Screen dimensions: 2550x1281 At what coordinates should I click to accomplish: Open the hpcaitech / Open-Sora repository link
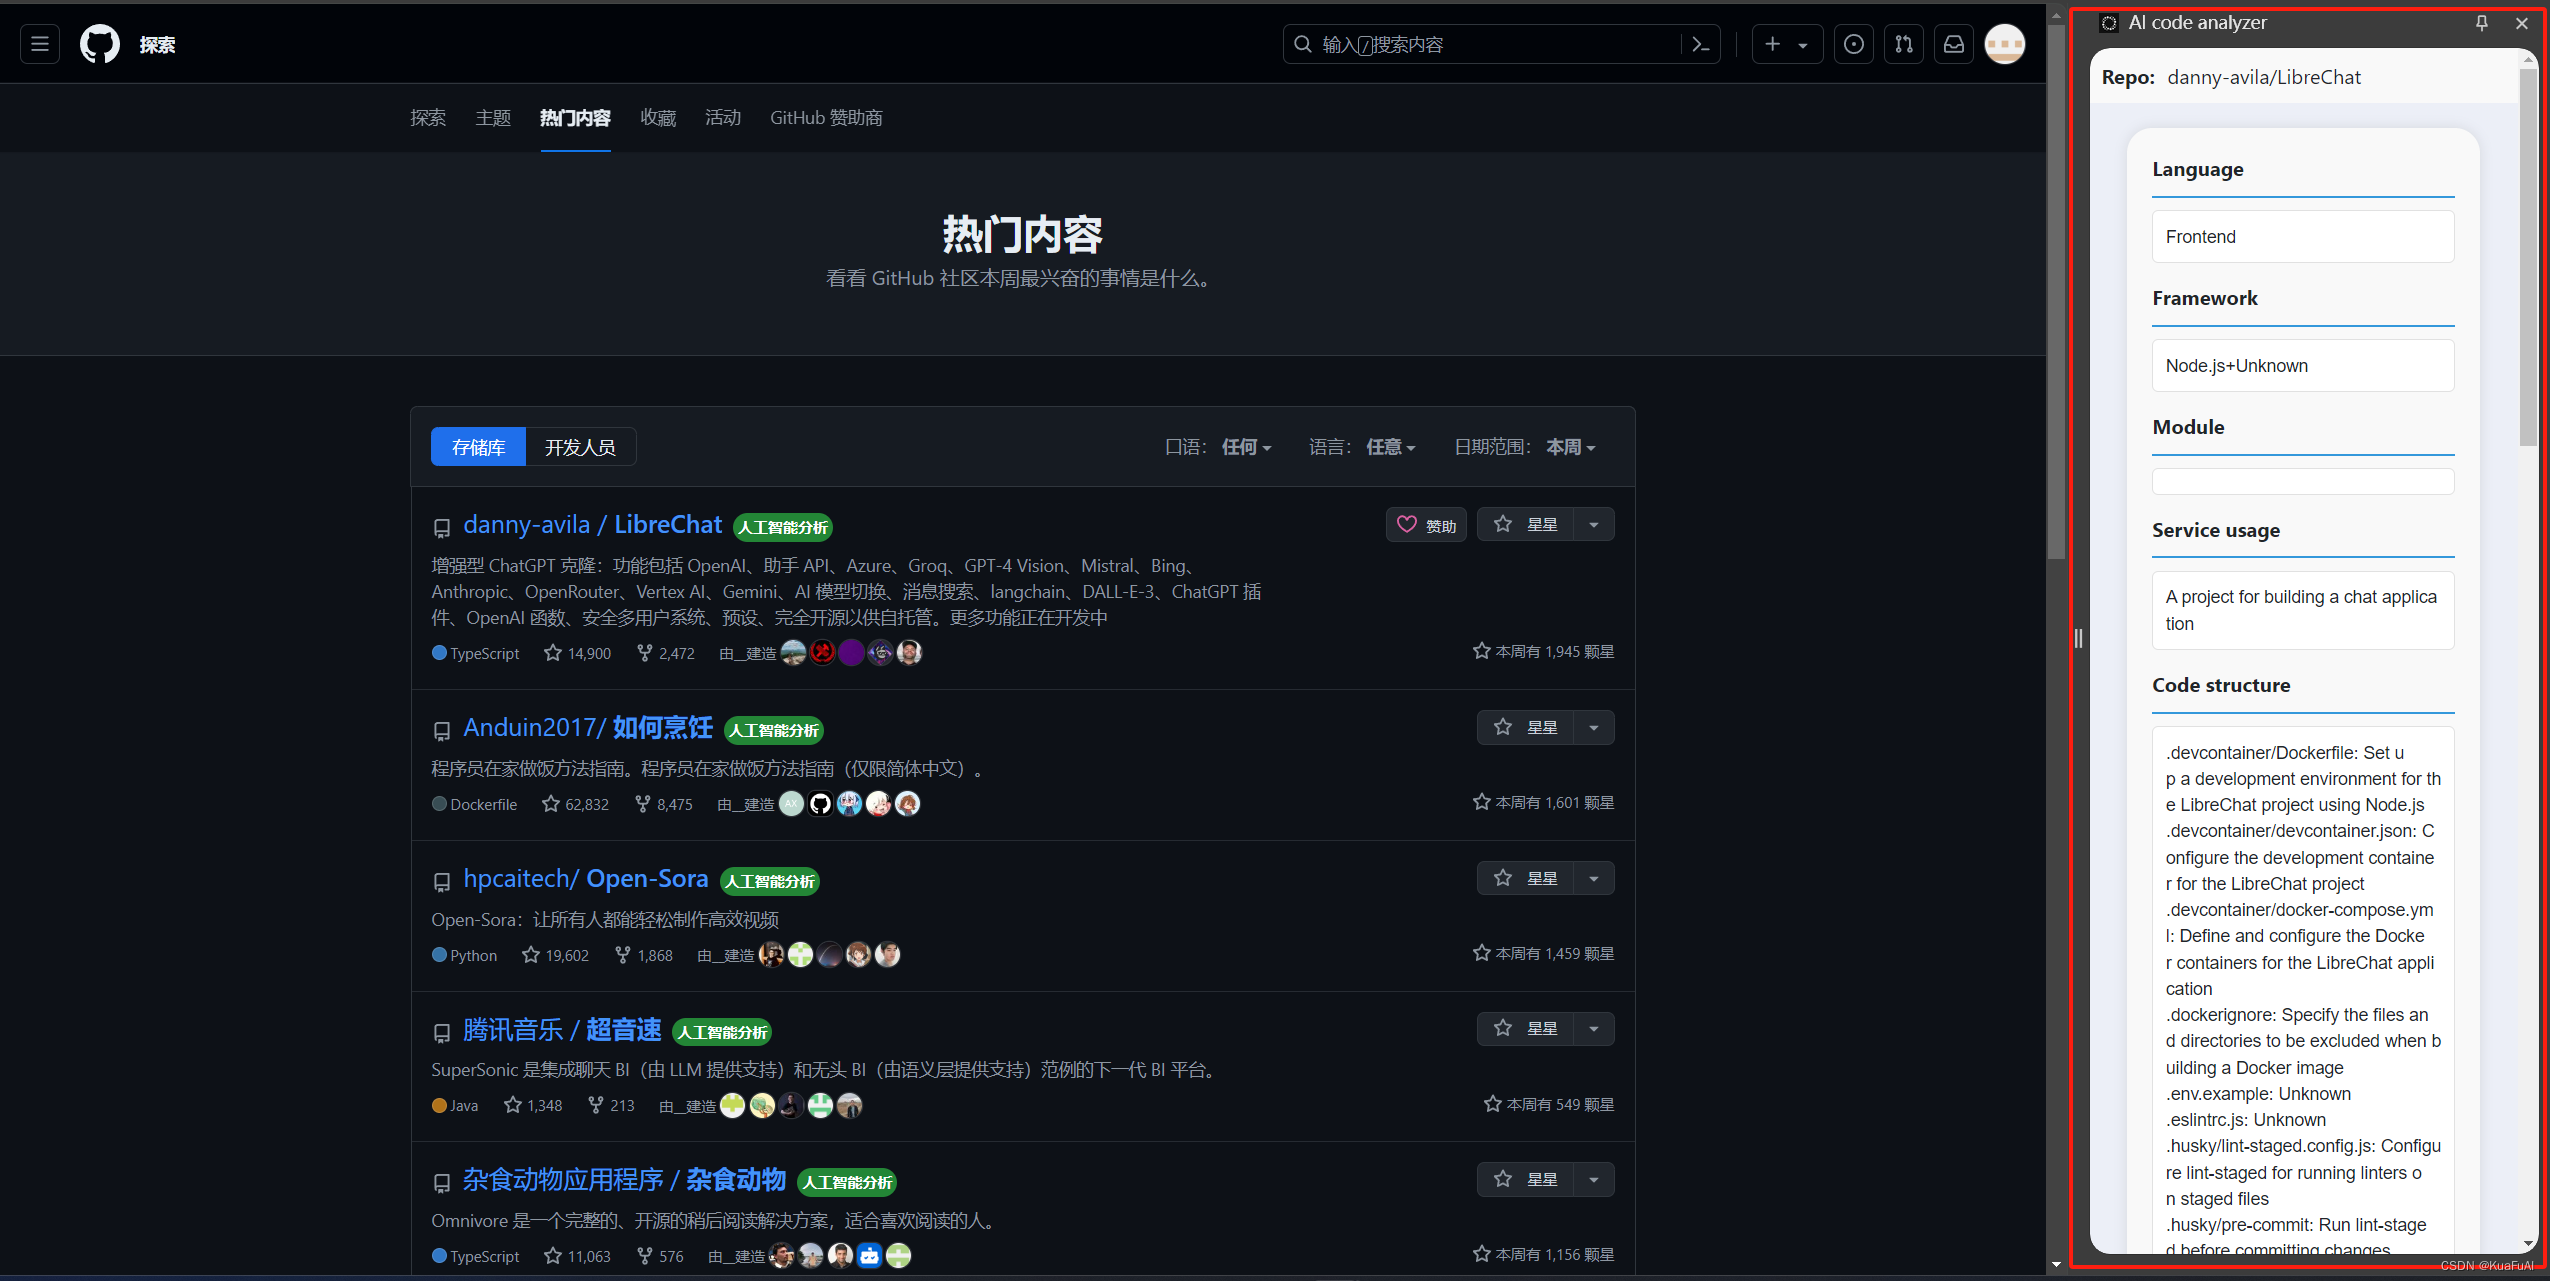coord(586,879)
